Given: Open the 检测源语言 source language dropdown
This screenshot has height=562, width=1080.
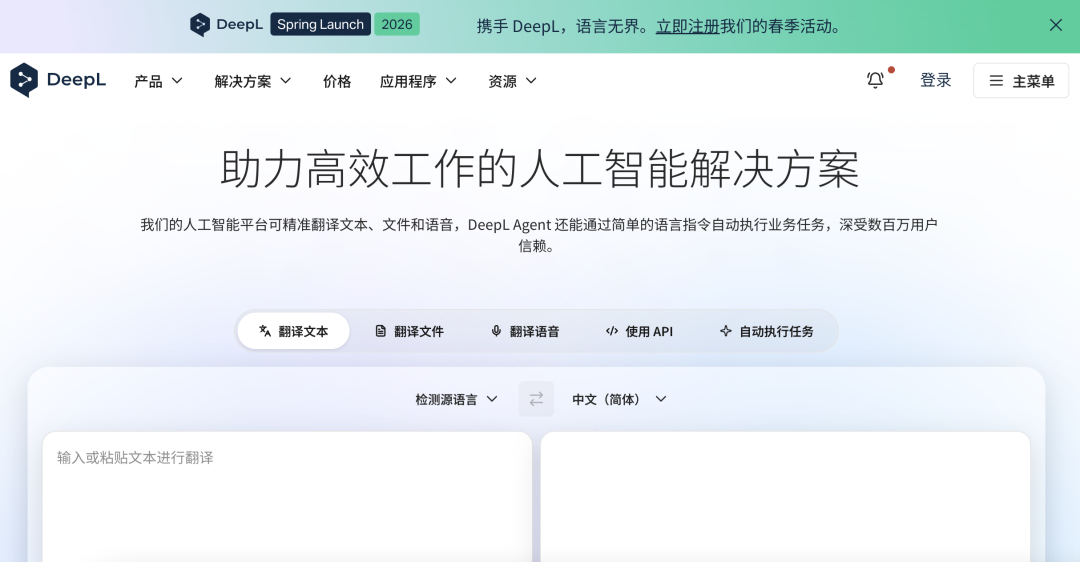Looking at the screenshot, I should click(456, 399).
